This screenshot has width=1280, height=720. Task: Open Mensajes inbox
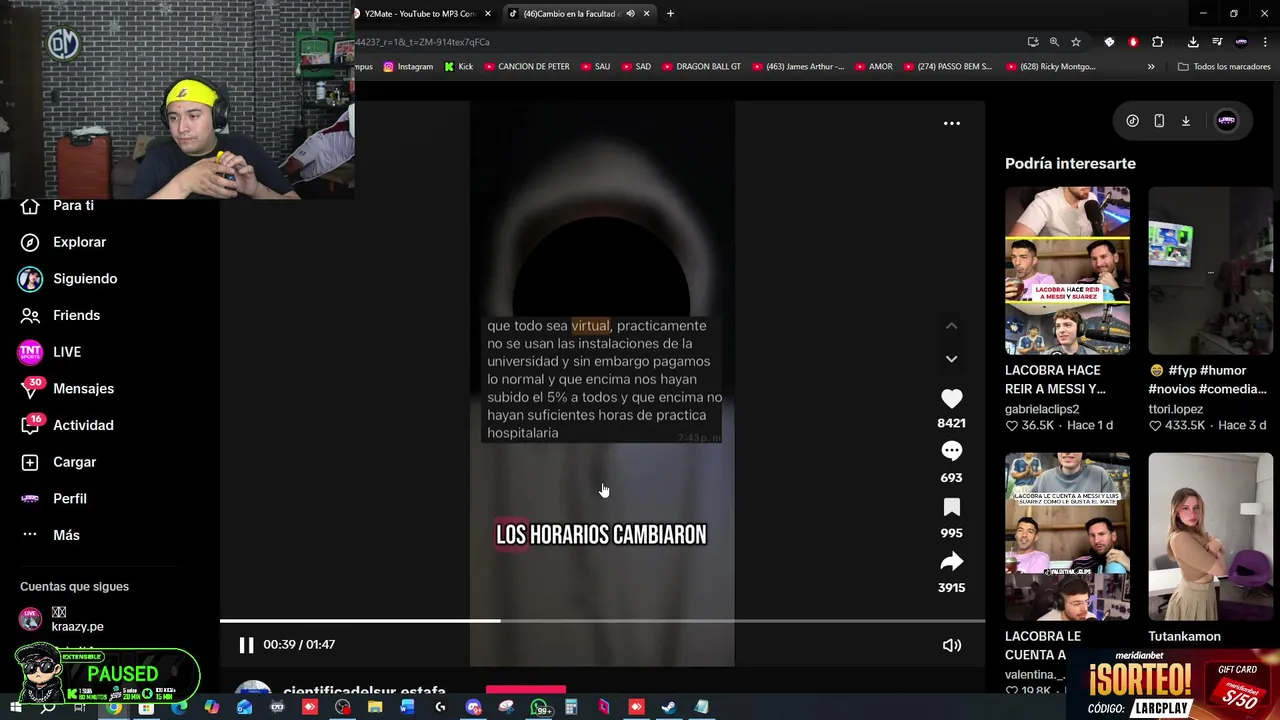(x=67, y=388)
